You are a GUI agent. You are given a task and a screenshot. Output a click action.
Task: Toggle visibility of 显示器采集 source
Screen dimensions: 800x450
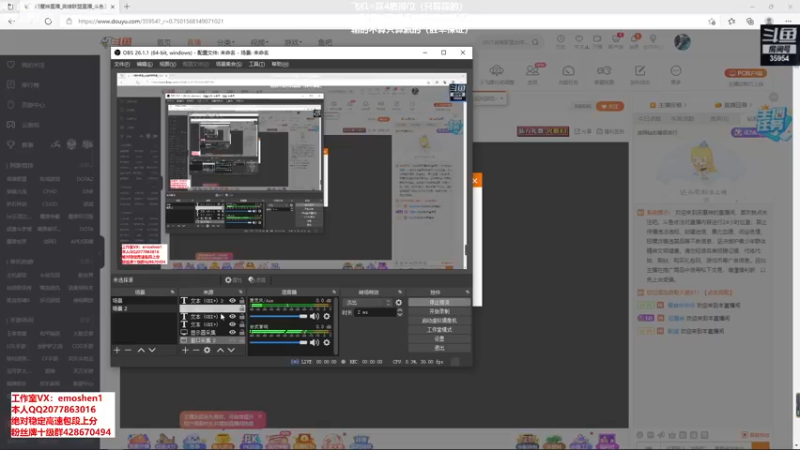pyautogui.click(x=232, y=332)
